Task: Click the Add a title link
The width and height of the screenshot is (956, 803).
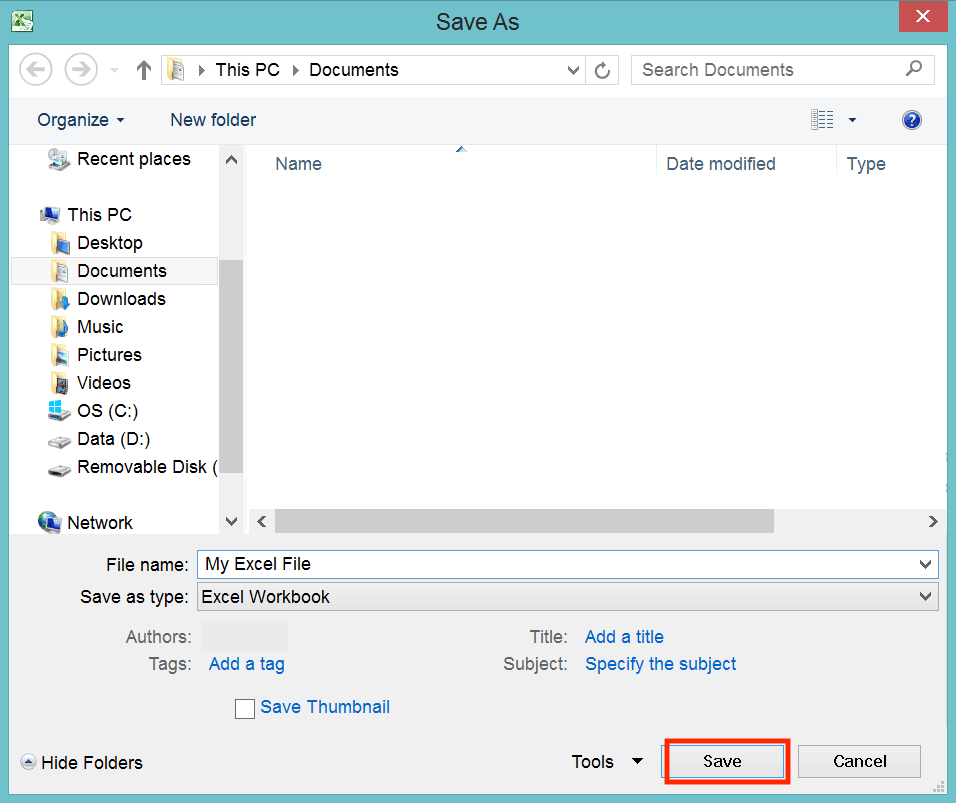Action: pyautogui.click(x=624, y=637)
